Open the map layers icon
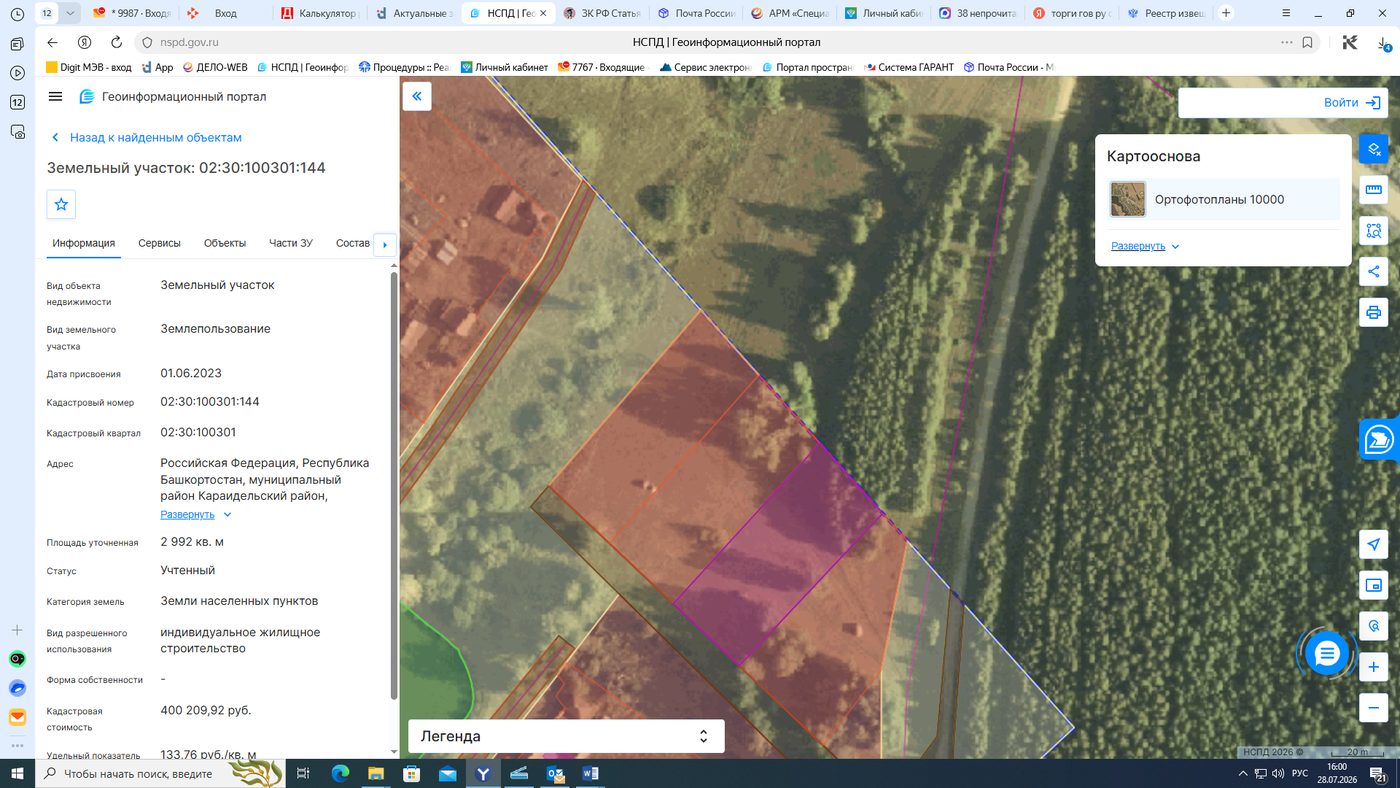Viewport: 1400px width, 788px height. pyautogui.click(x=1373, y=149)
